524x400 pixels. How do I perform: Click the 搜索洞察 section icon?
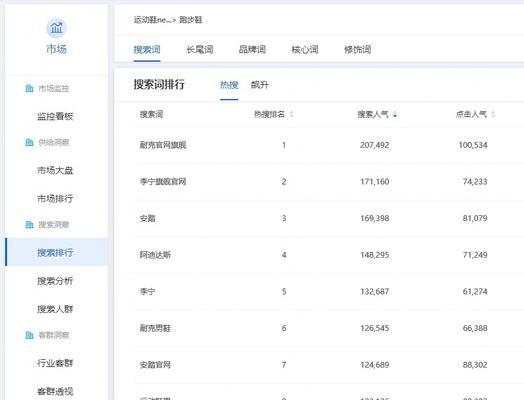tap(29, 225)
